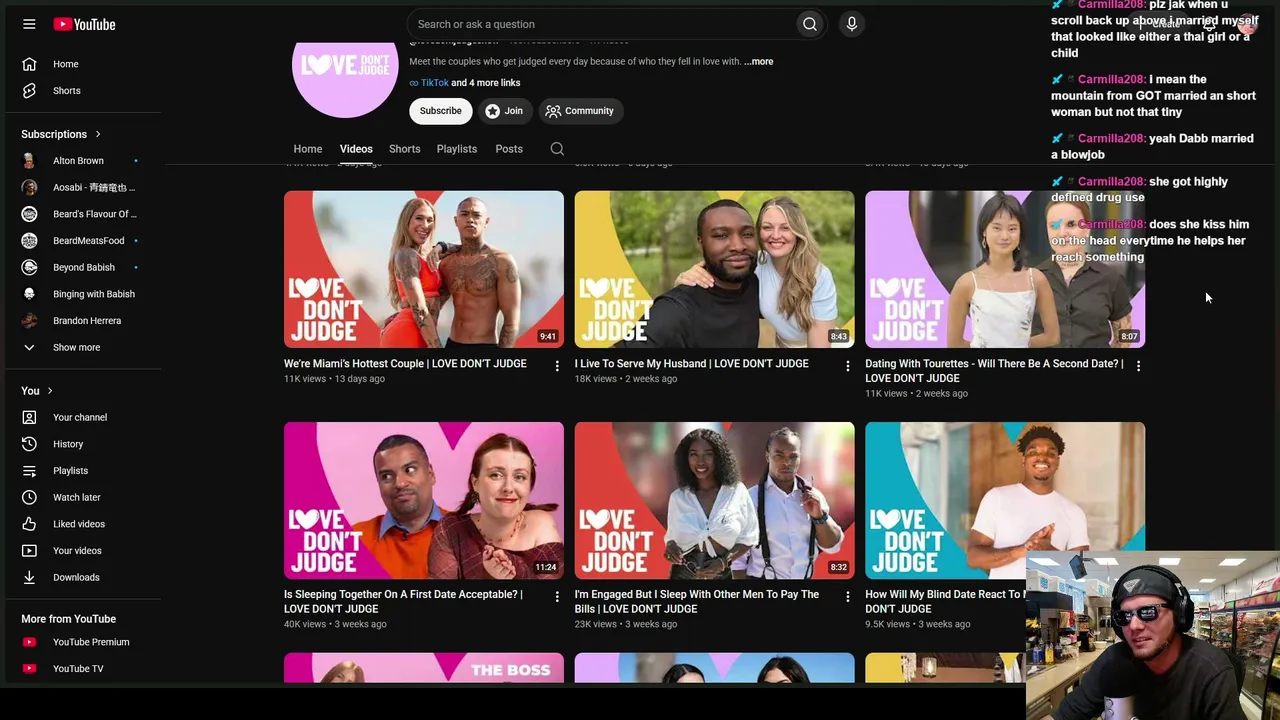Click the search input field

coord(600,24)
